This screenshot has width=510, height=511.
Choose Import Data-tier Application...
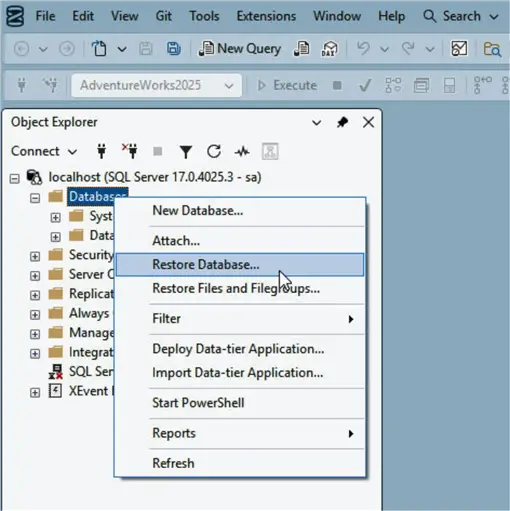240,373
